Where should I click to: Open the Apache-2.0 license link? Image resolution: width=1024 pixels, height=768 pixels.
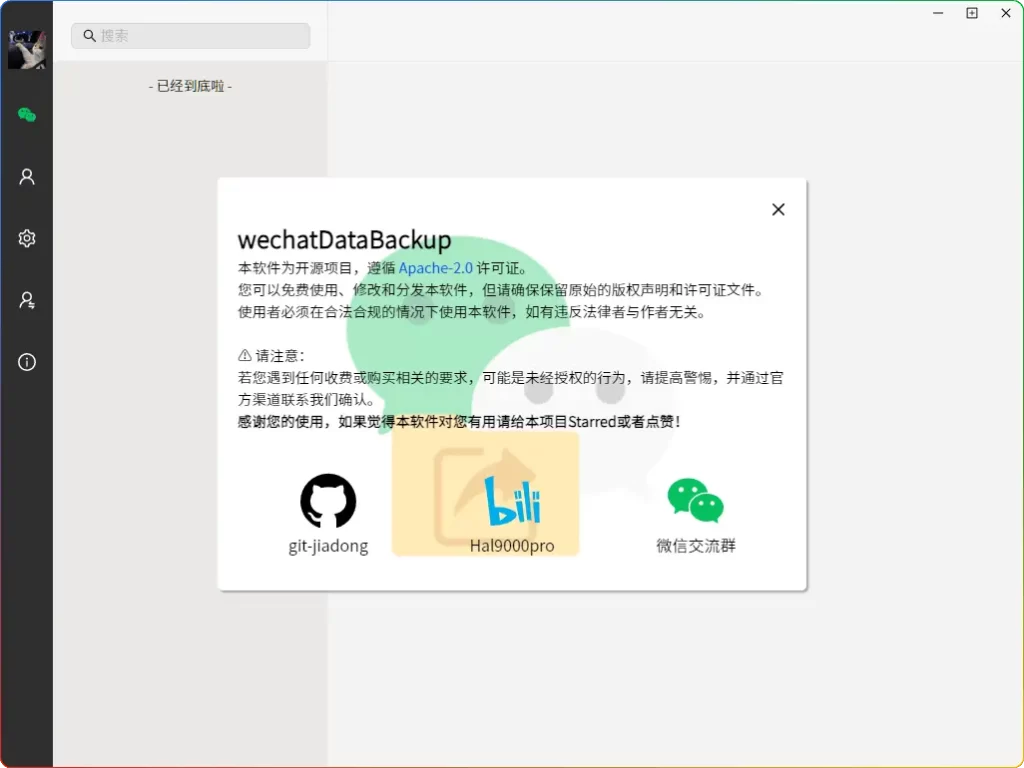436,268
